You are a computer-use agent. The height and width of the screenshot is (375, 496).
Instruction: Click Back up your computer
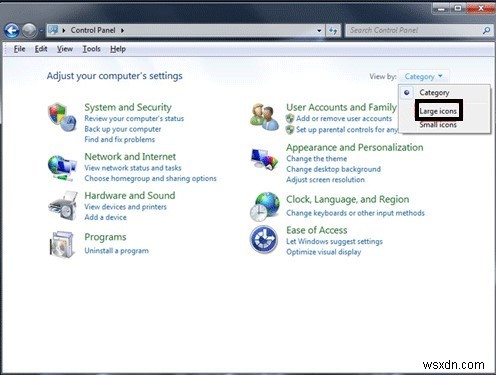[x=123, y=129]
